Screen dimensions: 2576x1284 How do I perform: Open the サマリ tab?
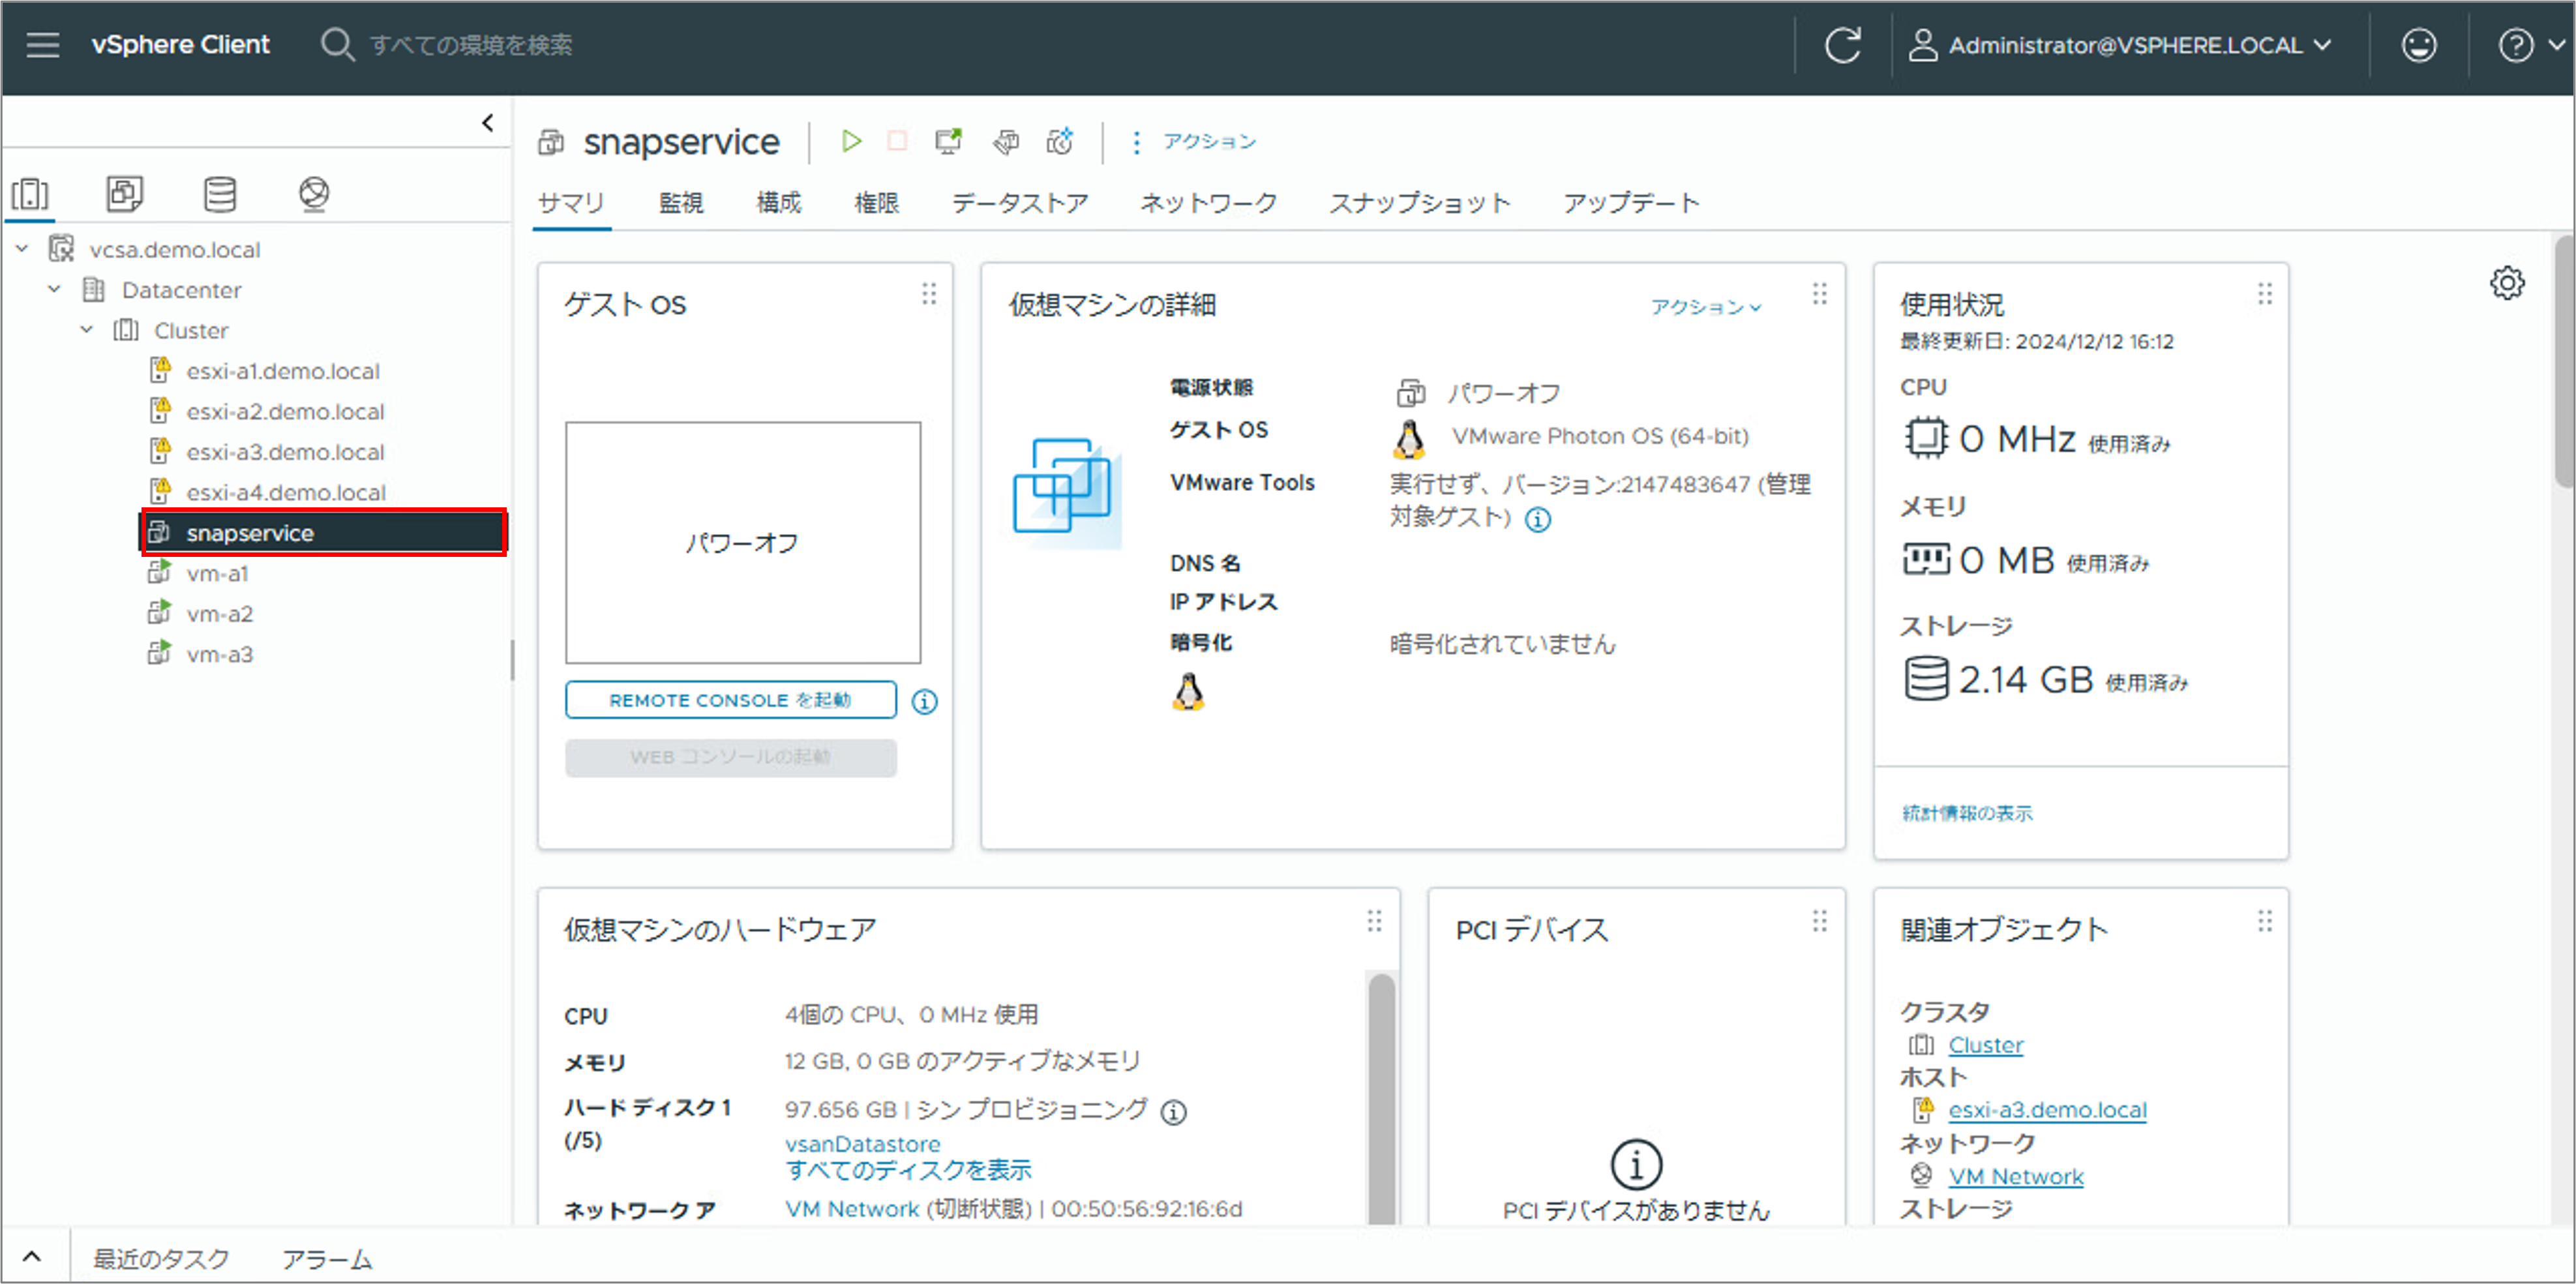(571, 203)
